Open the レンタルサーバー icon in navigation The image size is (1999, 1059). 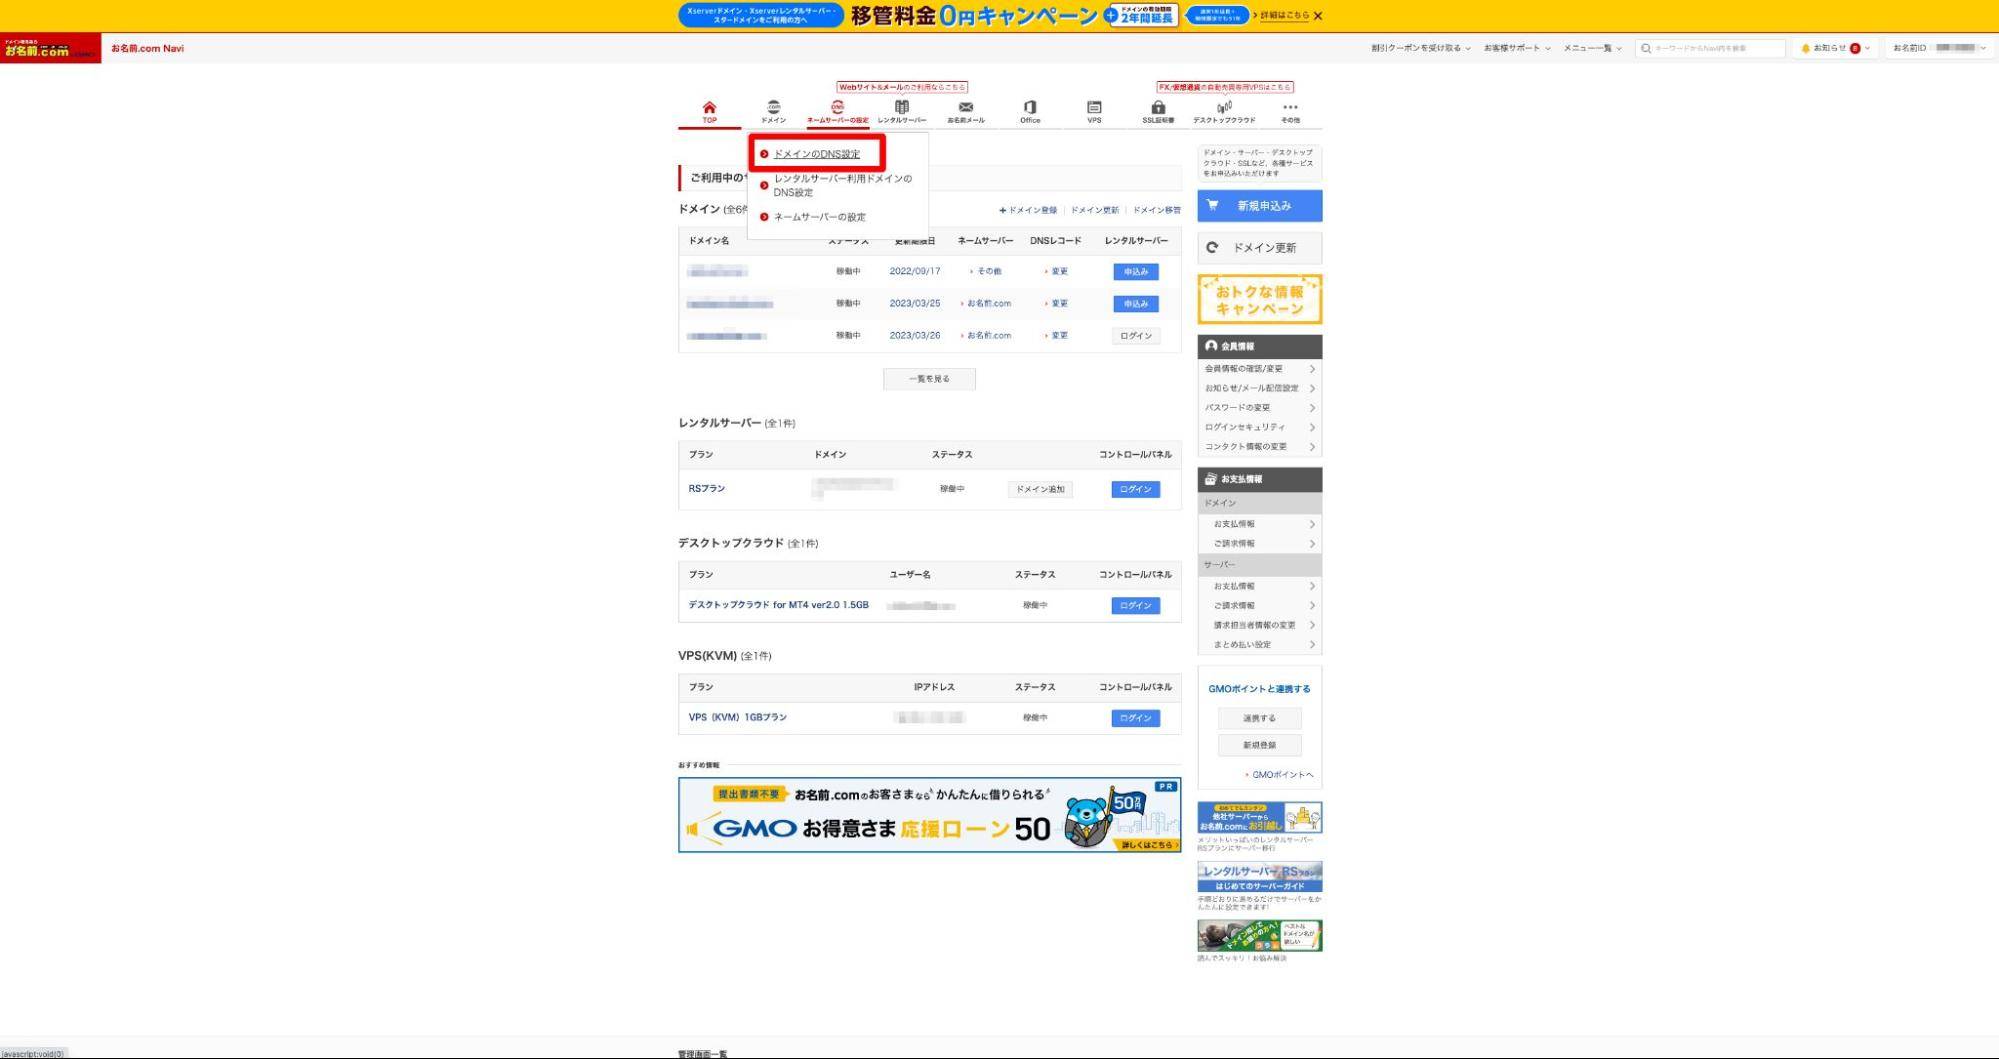tap(901, 111)
